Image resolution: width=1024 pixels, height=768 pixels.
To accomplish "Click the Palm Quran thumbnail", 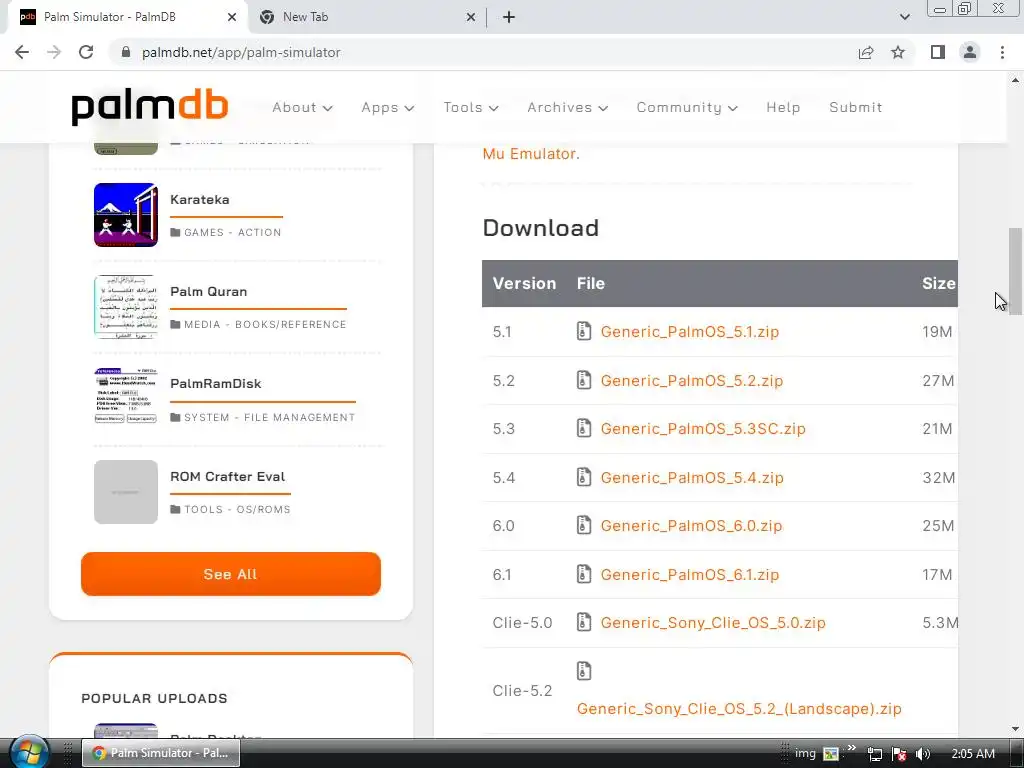I will point(125,307).
